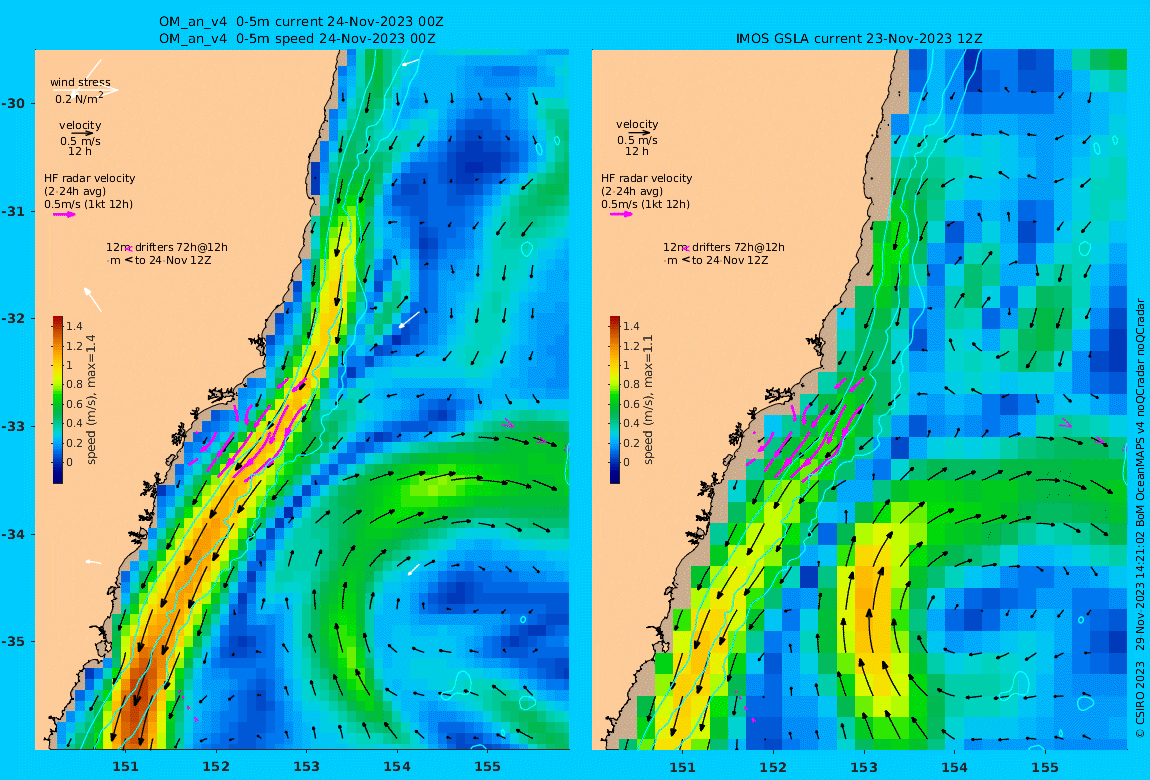Click '152' longitude label under OM_an_v4 map
Screen dimensions: 1150x780
click(216, 767)
